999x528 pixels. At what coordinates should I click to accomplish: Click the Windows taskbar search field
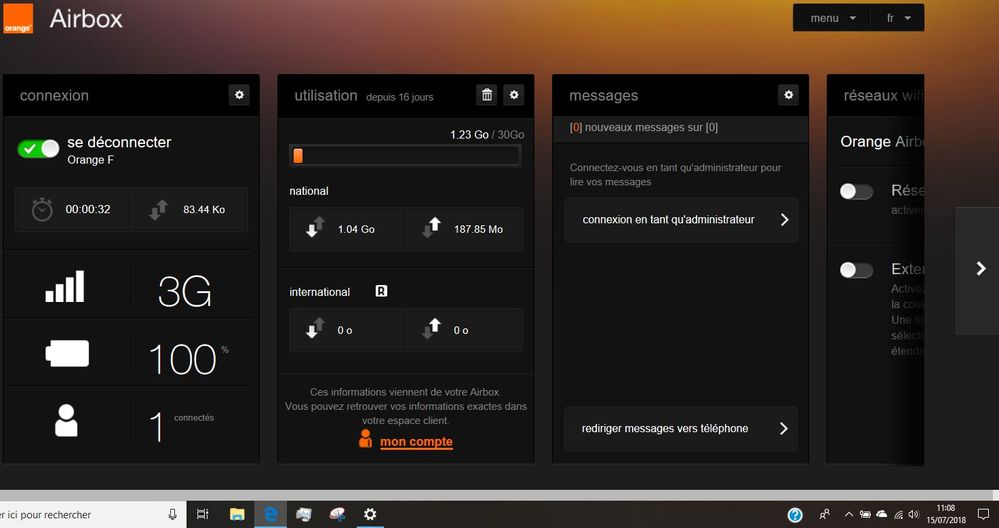coord(85,515)
